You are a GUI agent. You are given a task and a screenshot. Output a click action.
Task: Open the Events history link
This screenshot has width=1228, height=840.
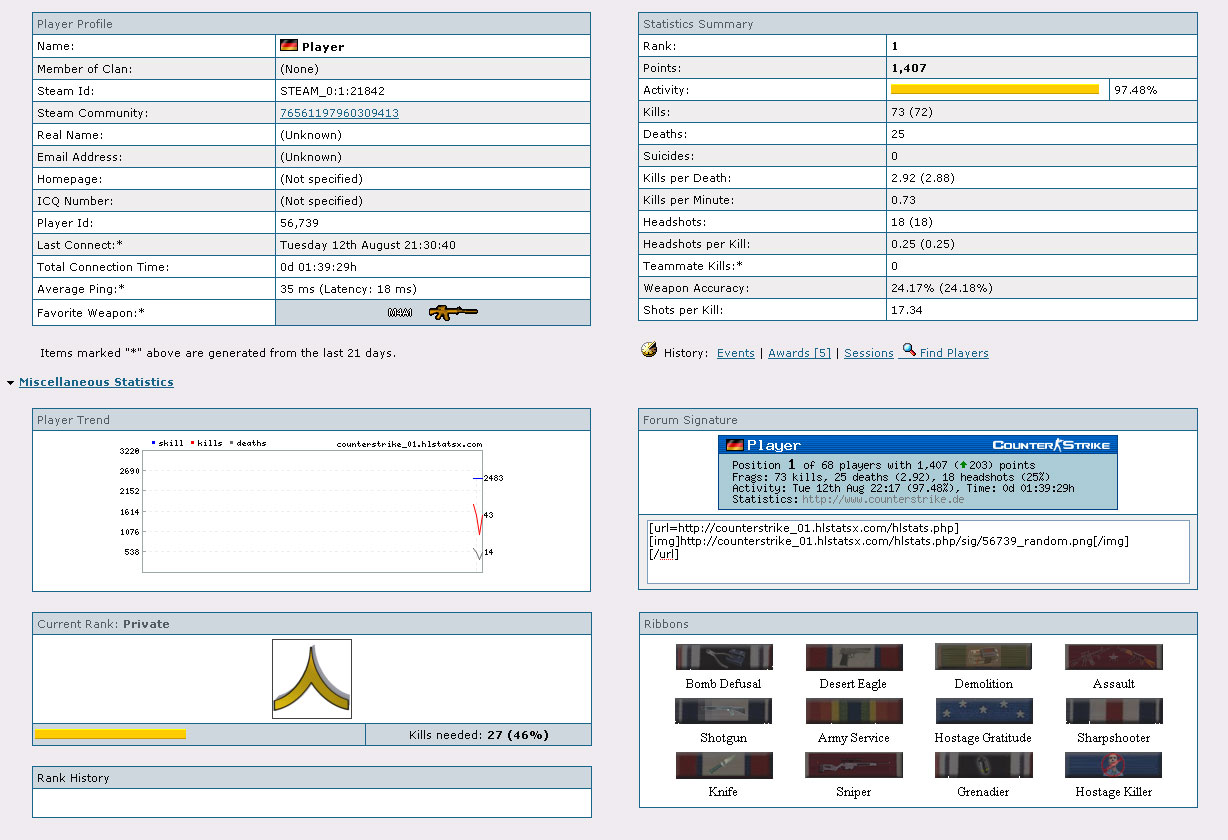(x=735, y=353)
